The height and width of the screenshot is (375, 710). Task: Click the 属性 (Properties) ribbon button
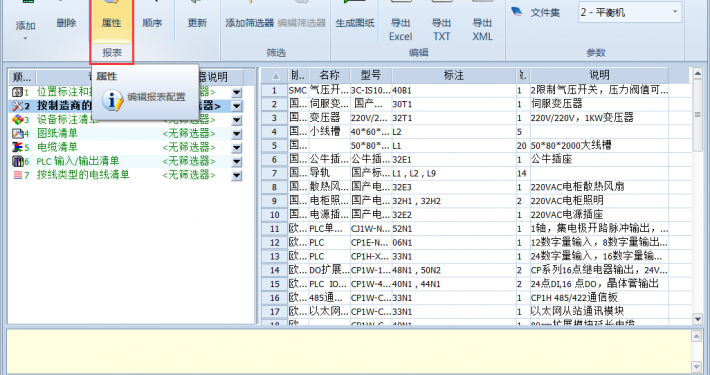[111, 23]
